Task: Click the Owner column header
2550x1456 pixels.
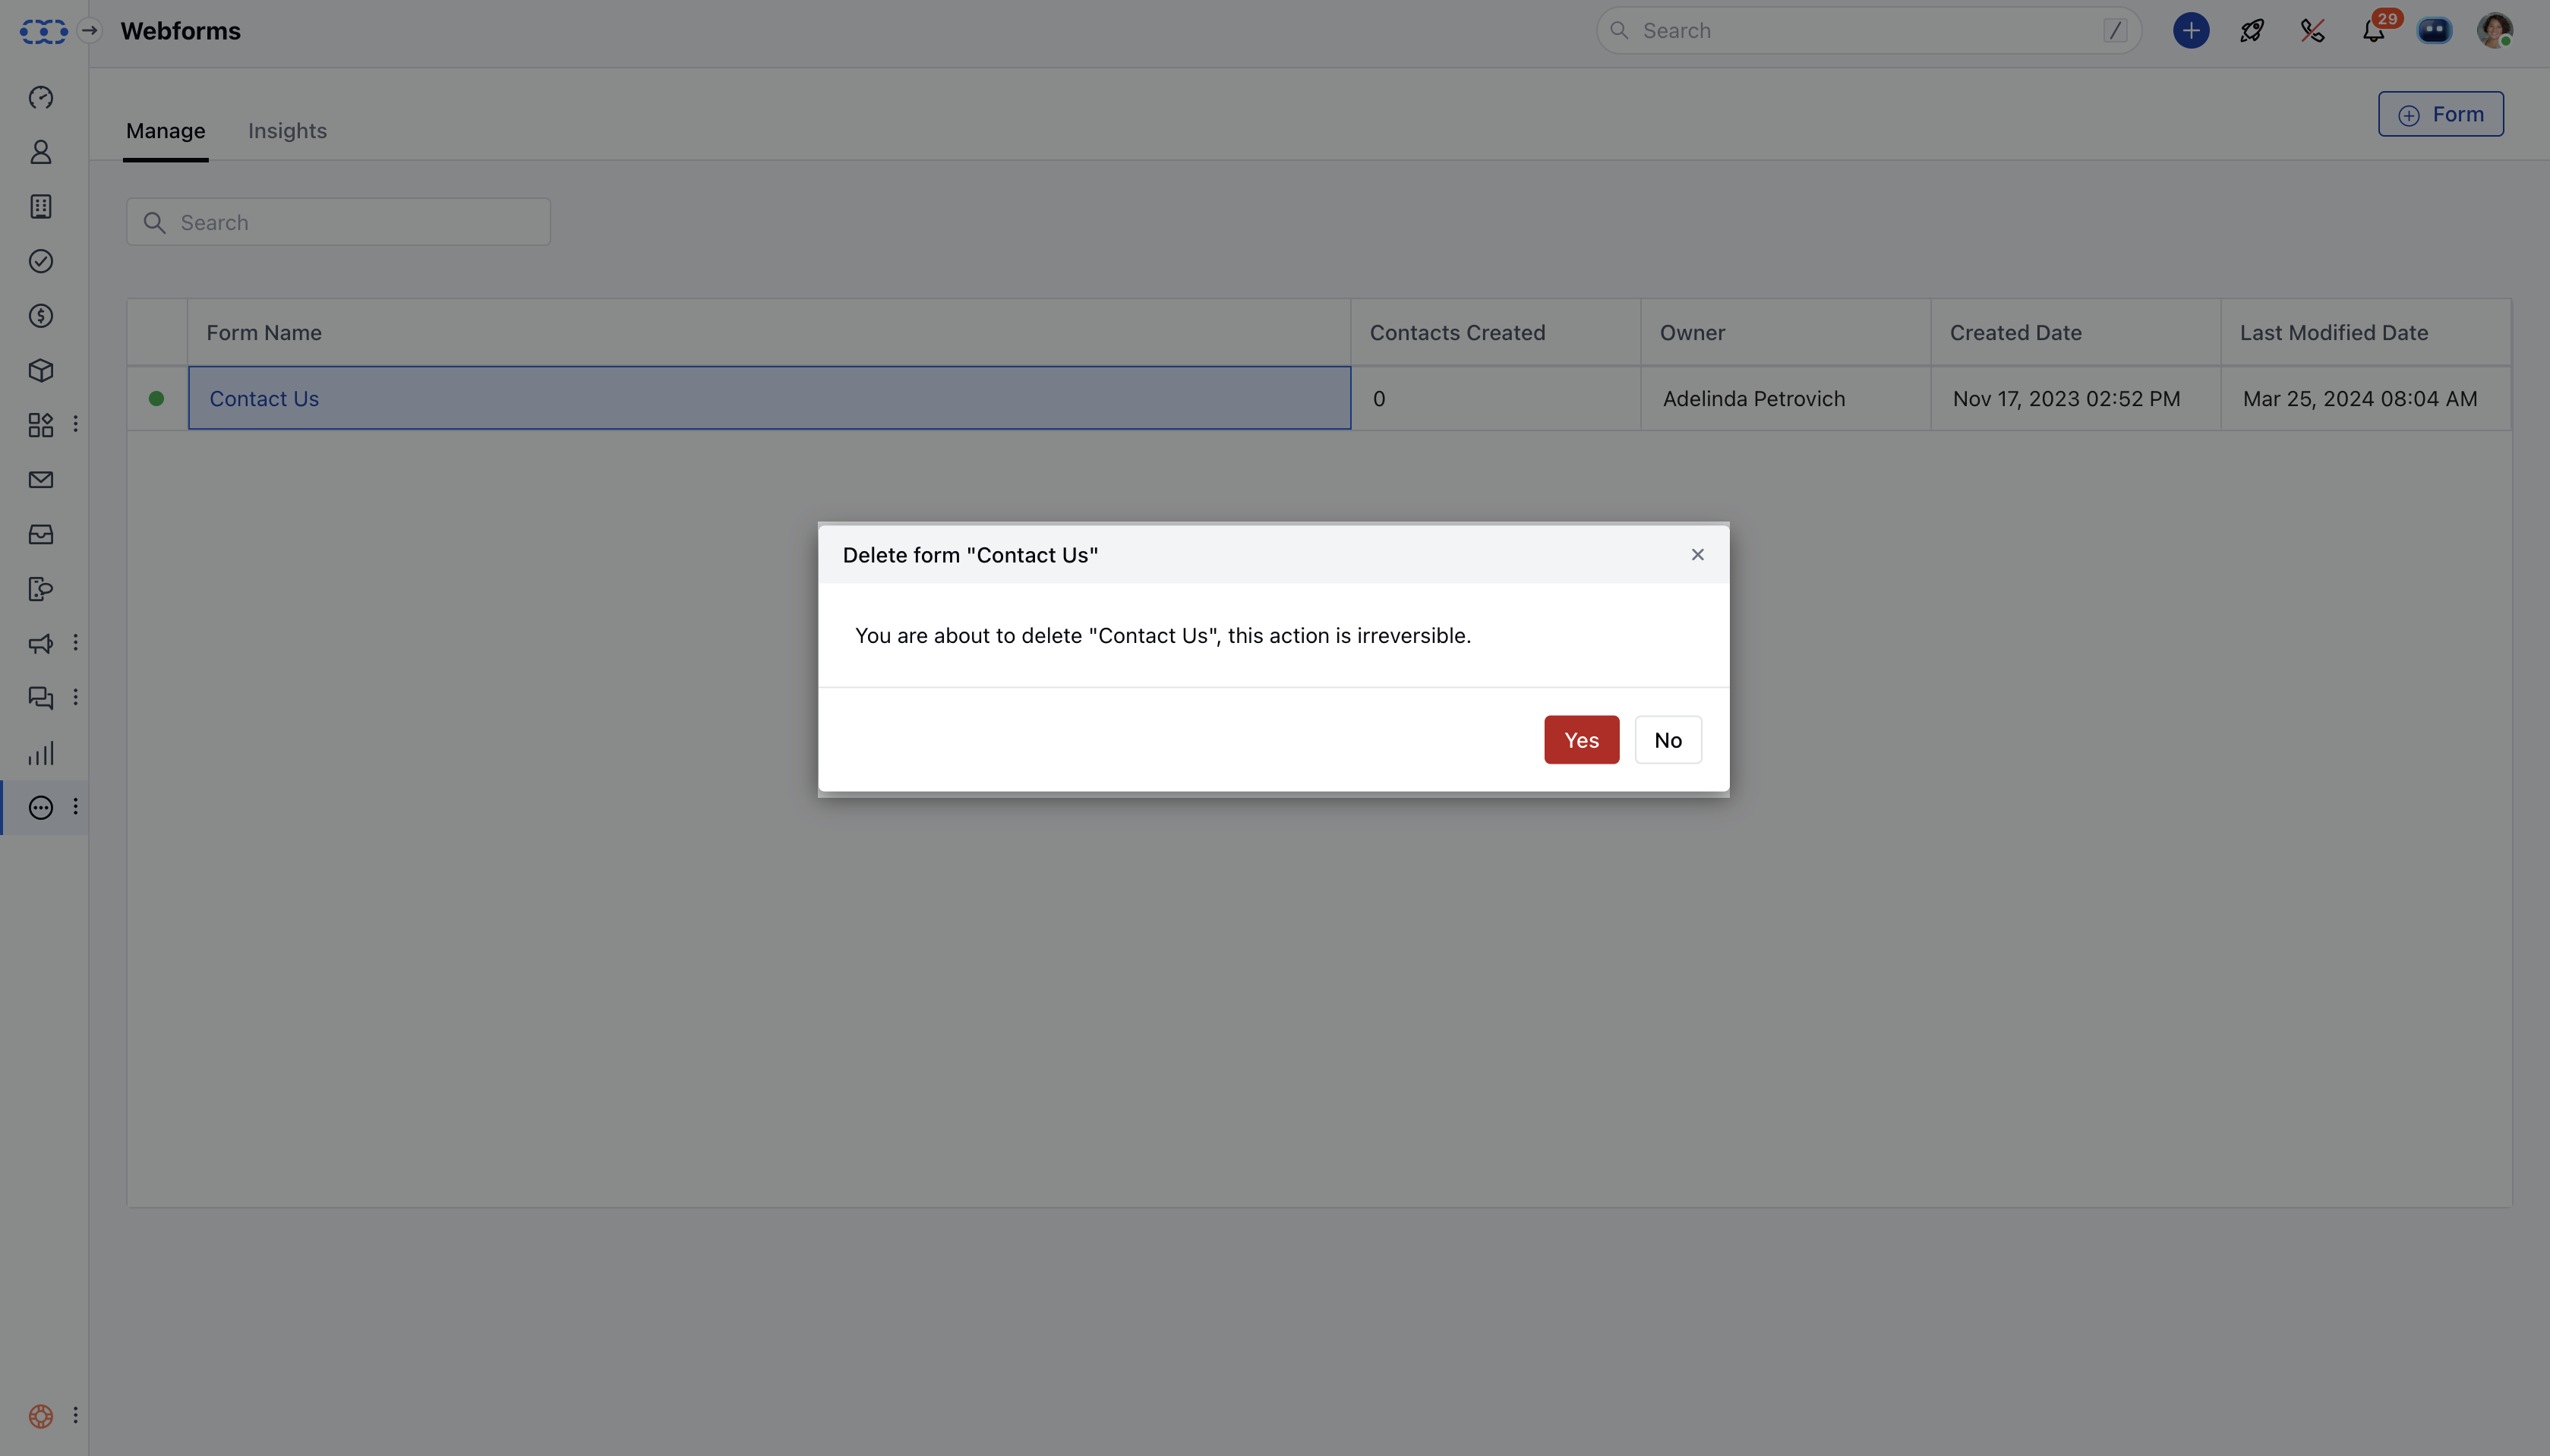Action: tap(1785, 332)
